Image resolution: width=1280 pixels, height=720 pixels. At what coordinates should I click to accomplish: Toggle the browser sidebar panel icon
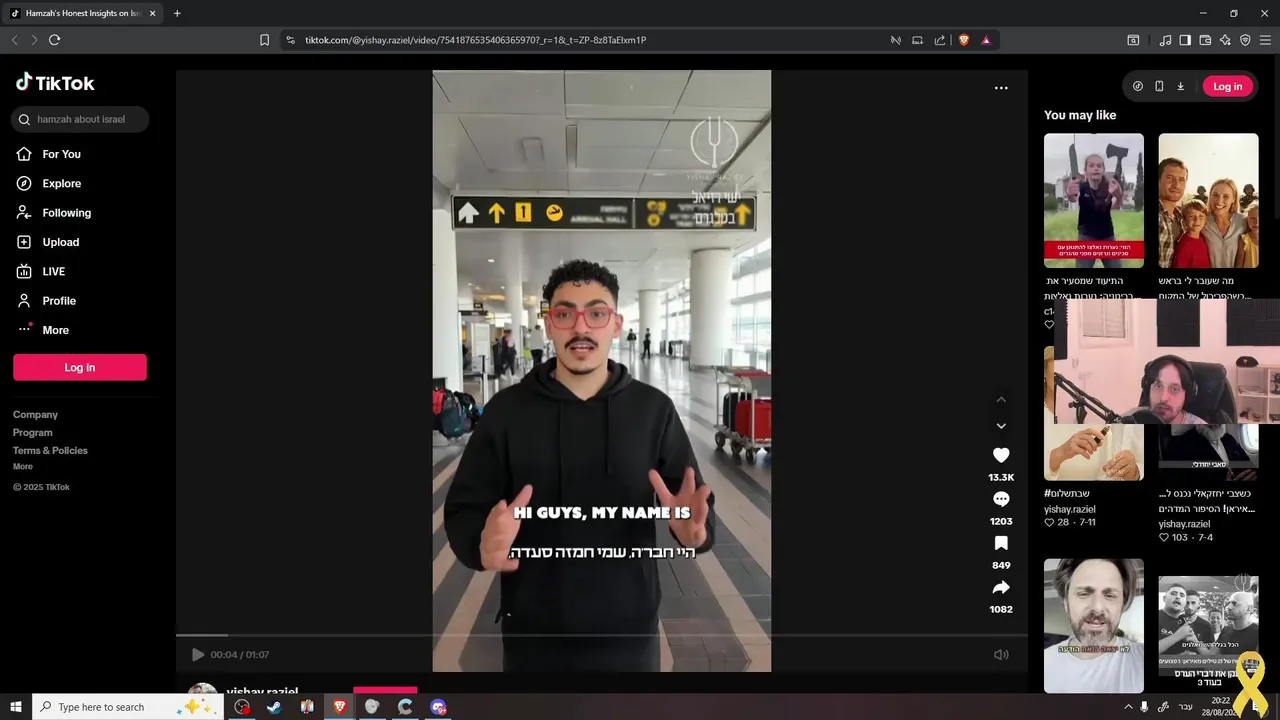pyautogui.click(x=1185, y=40)
